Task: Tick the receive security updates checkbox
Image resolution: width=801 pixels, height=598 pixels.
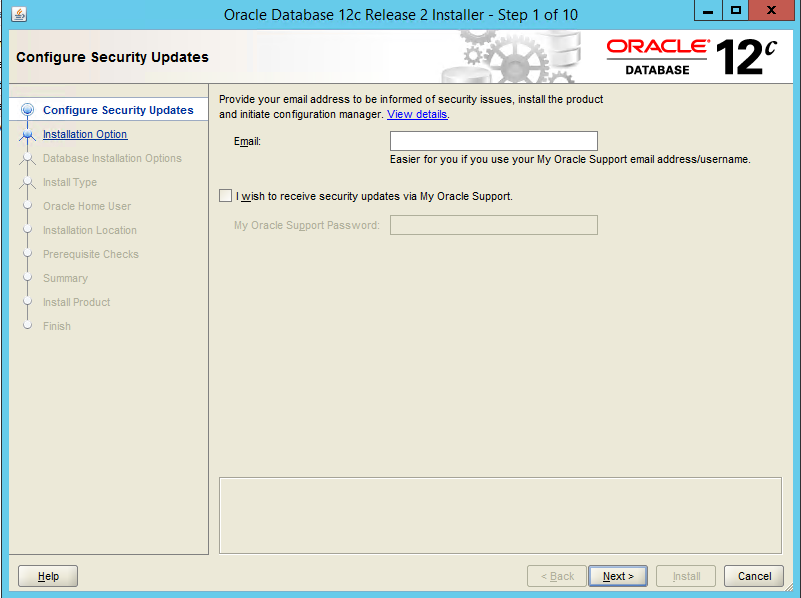Action: (225, 196)
